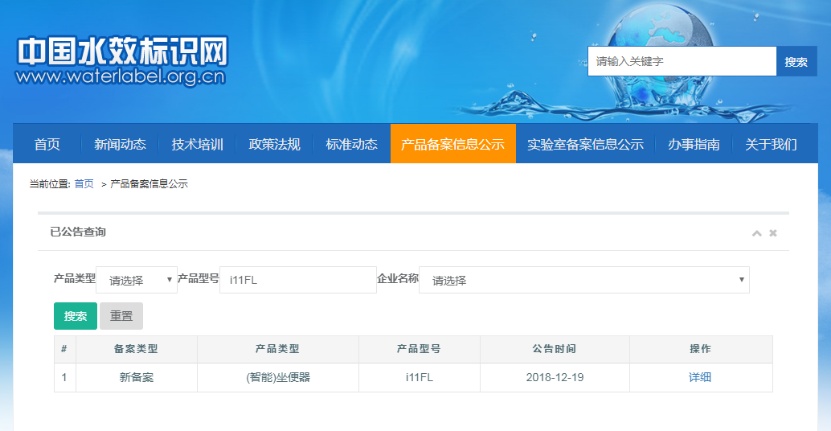Click the 首页 breadcrumb link

(x=84, y=184)
